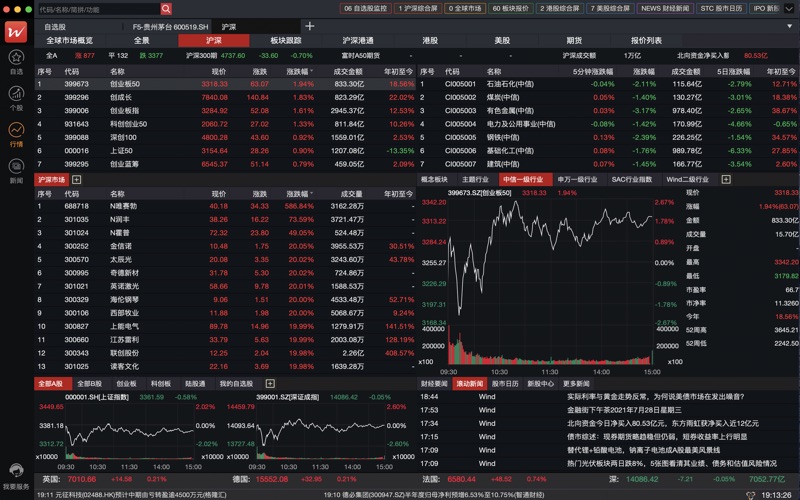
Task: Select the 创业板 tab
Action: point(126,384)
